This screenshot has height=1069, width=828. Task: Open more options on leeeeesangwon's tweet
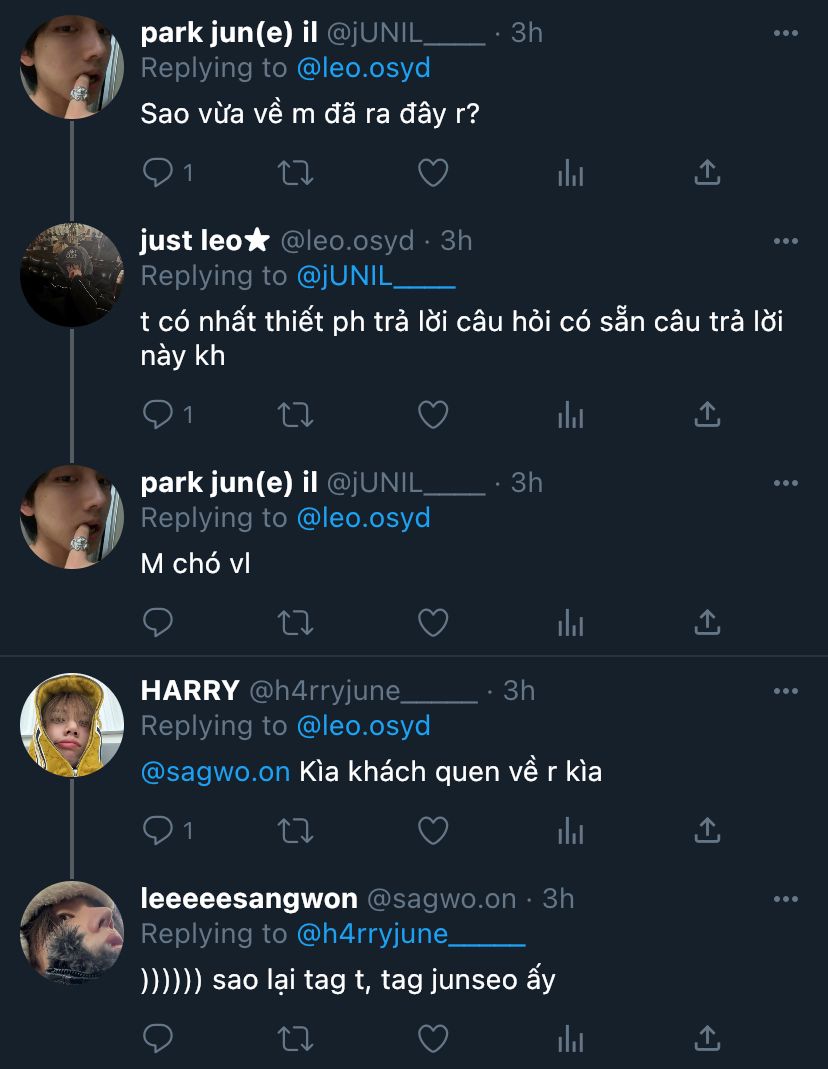point(786,899)
